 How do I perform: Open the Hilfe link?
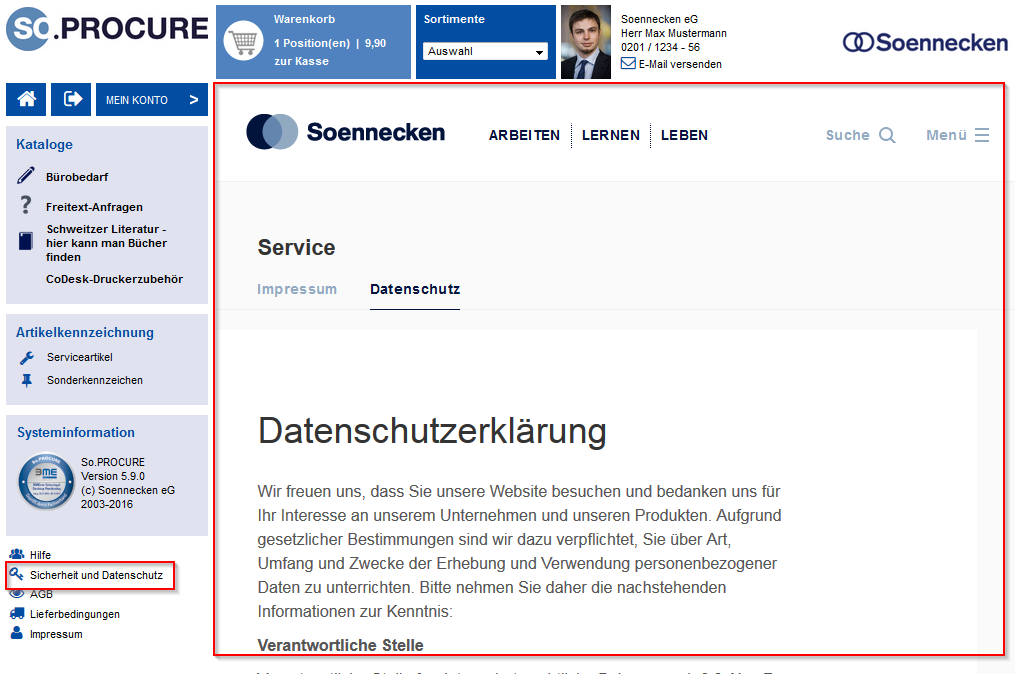click(40, 555)
